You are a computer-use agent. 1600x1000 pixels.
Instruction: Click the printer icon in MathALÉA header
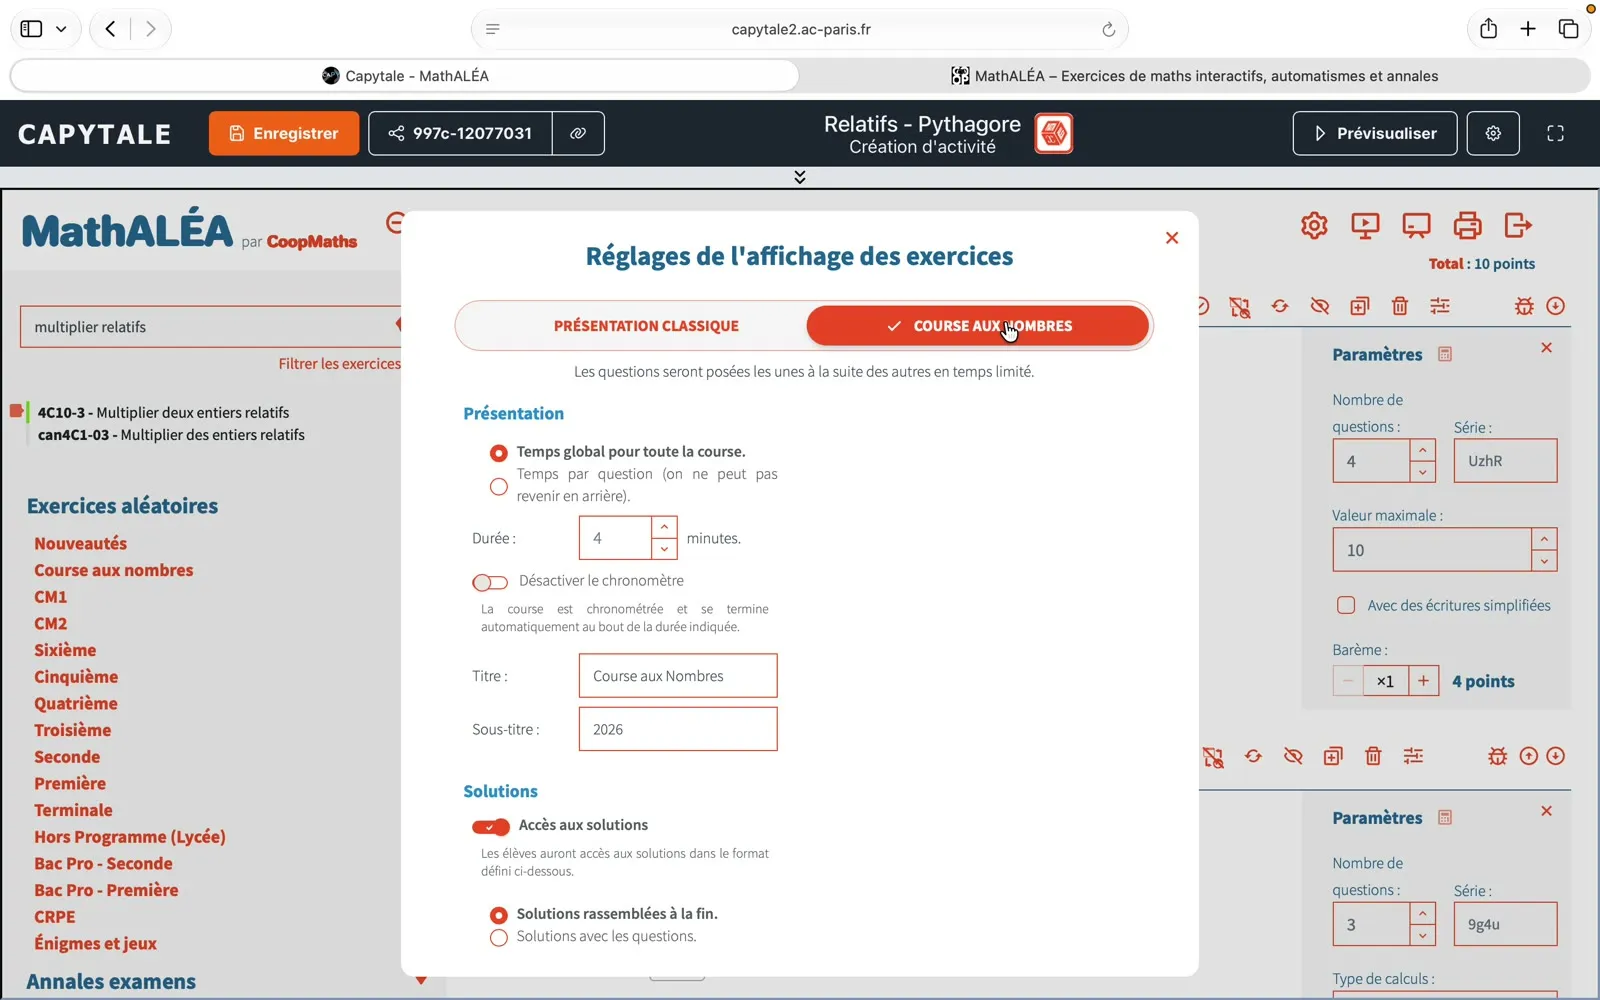point(1467,226)
